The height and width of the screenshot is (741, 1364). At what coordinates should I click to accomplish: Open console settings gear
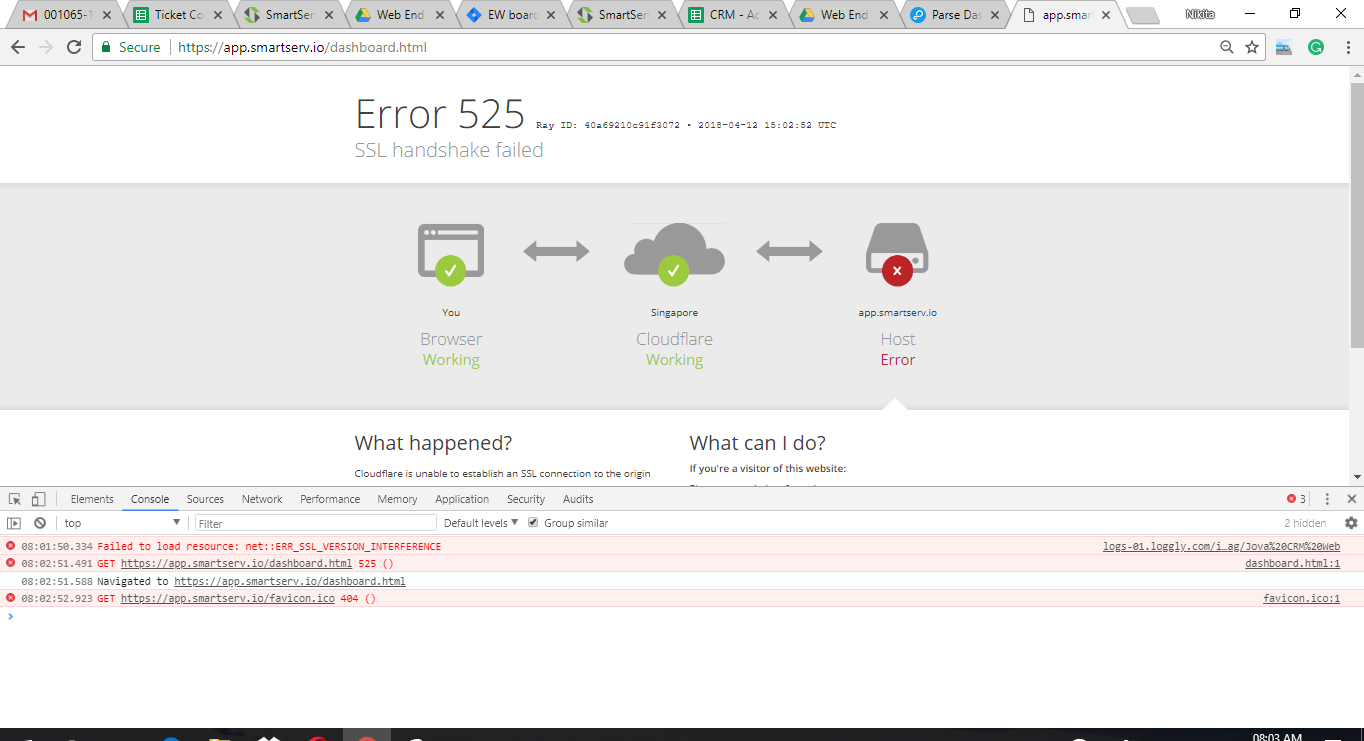pos(1351,523)
